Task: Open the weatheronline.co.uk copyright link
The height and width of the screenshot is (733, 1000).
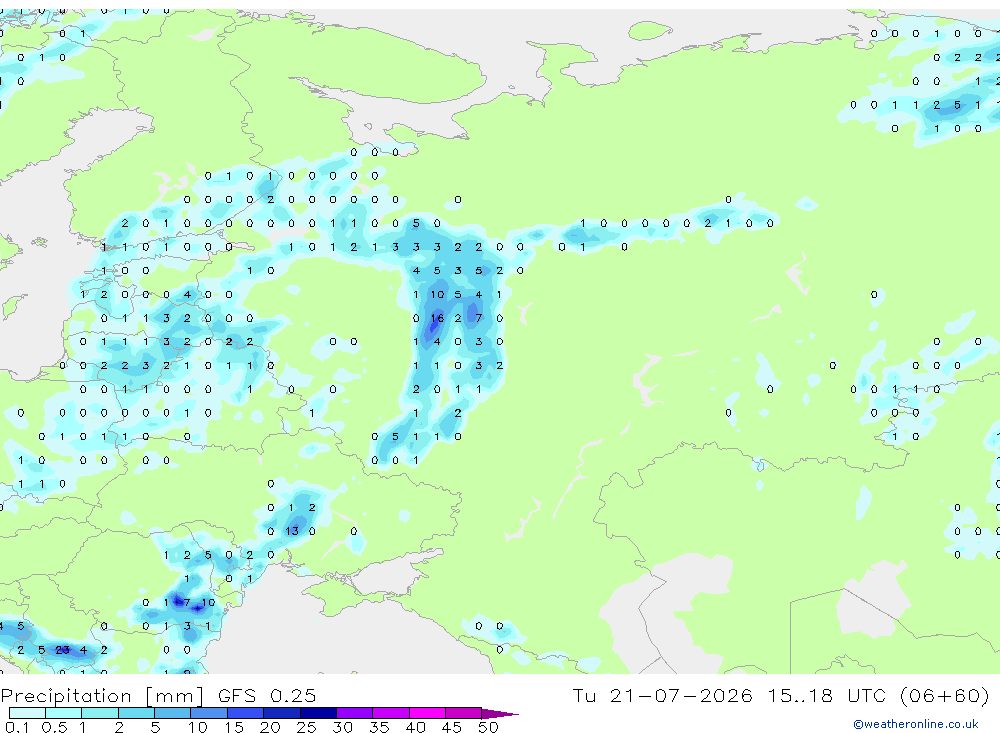Action: click(x=915, y=723)
